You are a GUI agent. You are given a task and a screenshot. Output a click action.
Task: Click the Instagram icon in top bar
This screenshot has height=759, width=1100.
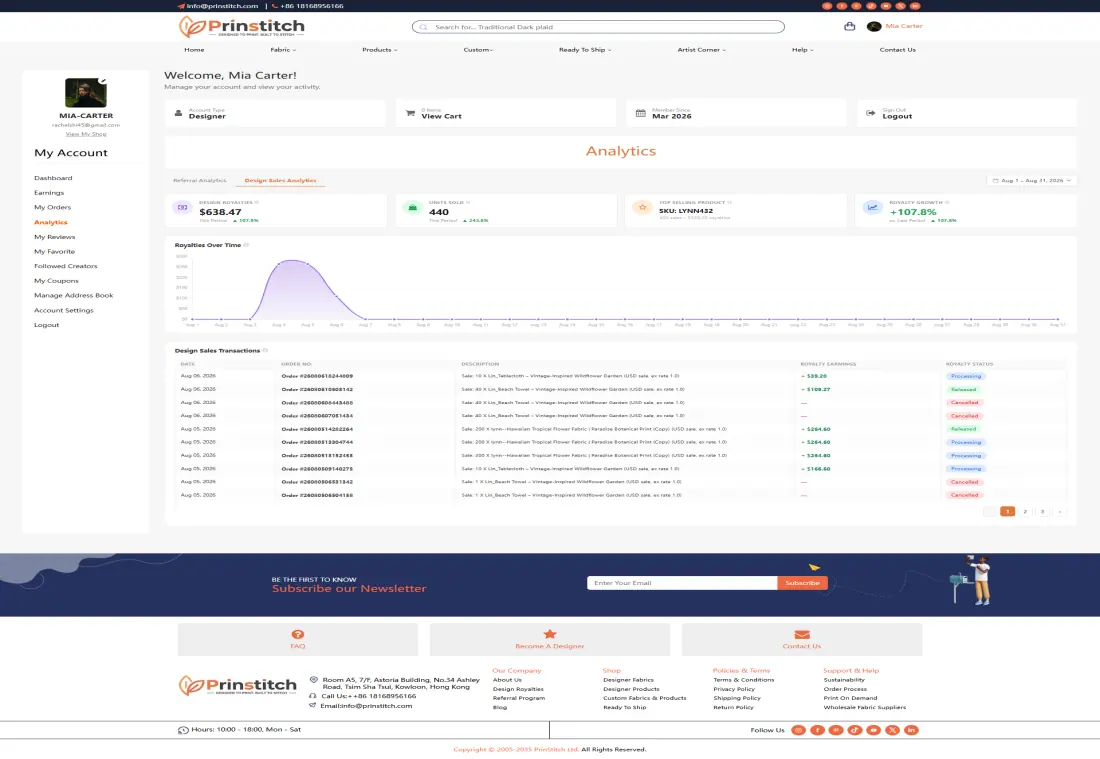pos(827,6)
